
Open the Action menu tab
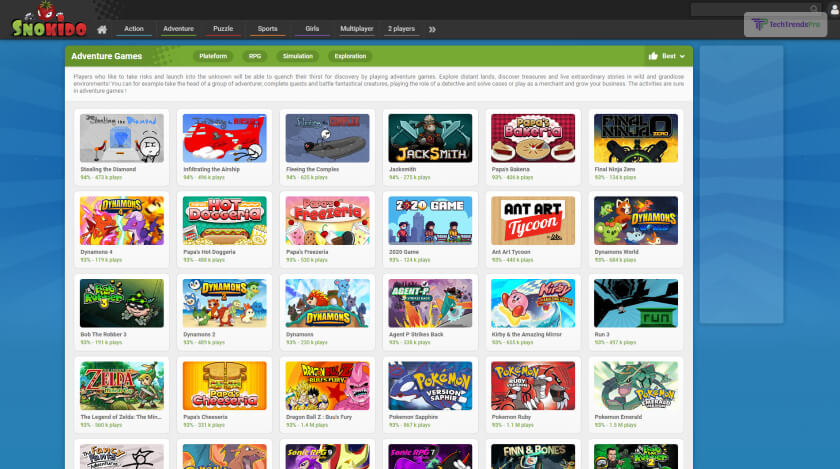134,29
